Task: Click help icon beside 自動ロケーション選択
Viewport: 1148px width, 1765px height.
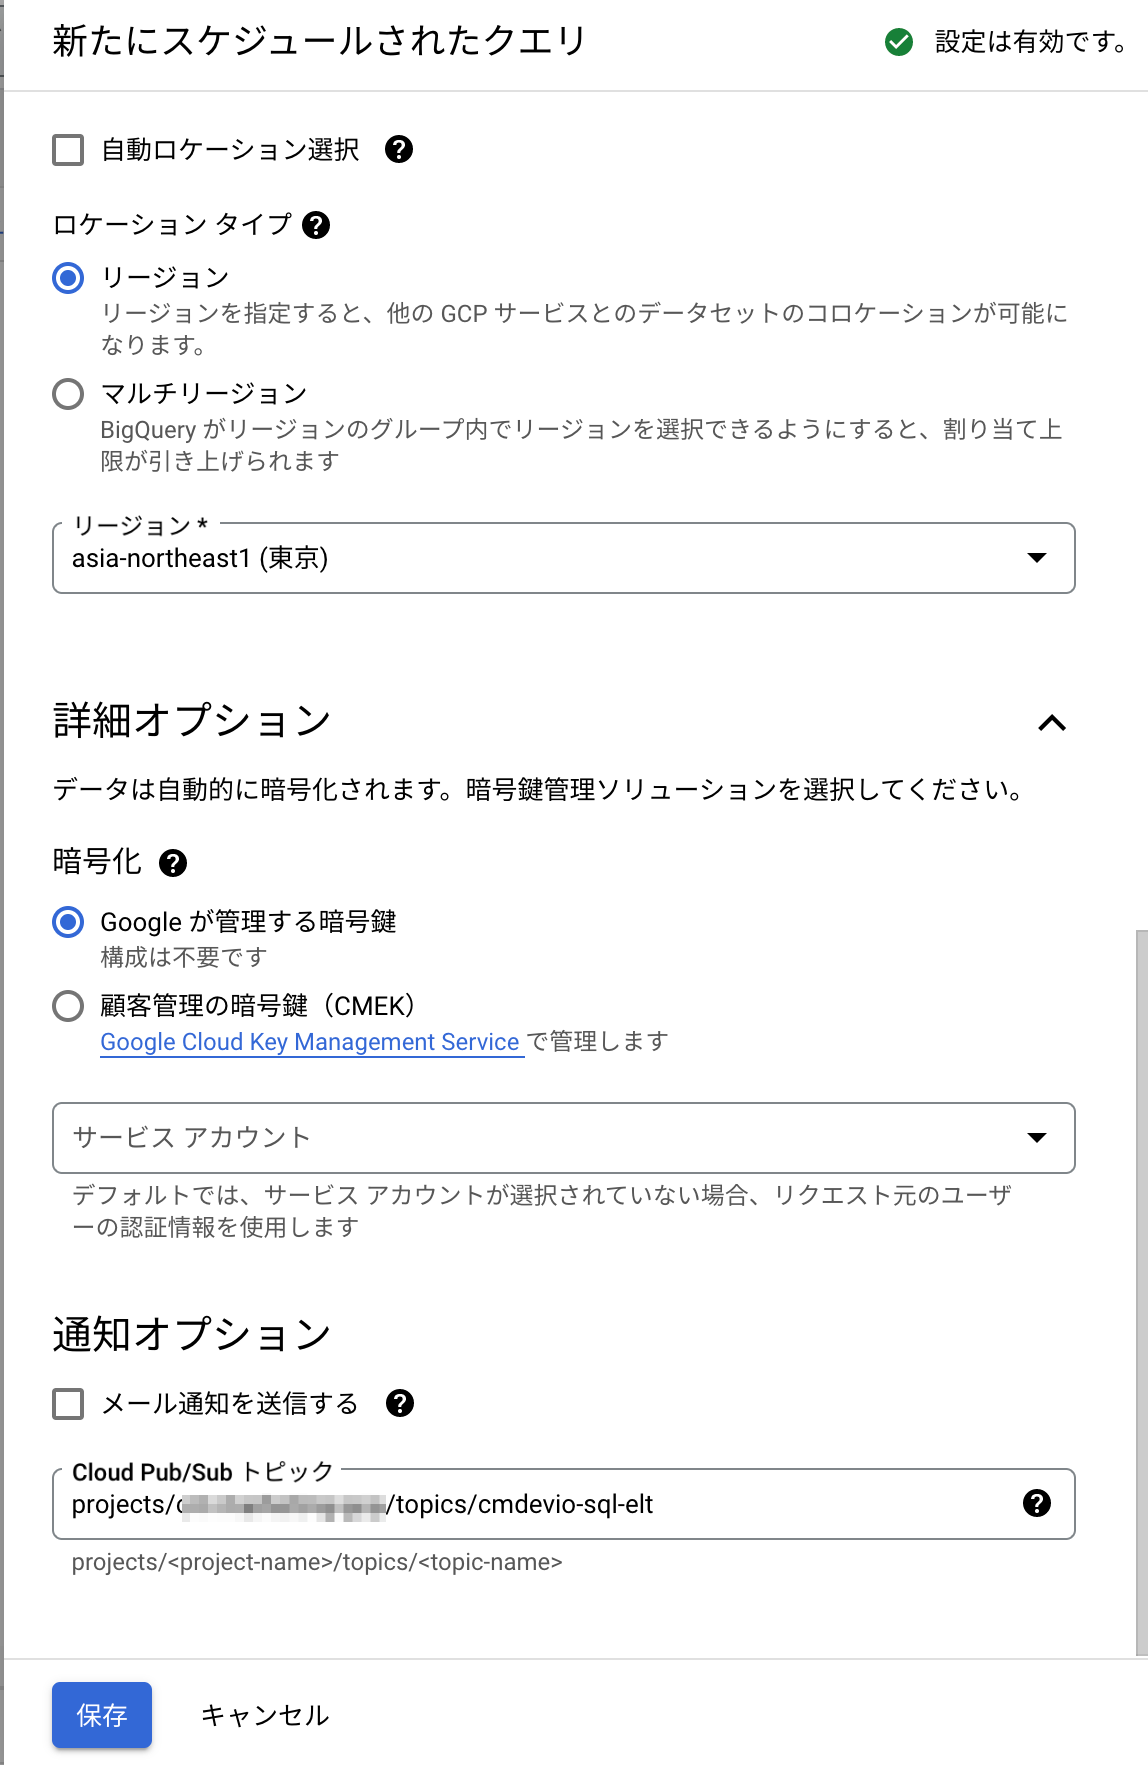Action: [399, 149]
